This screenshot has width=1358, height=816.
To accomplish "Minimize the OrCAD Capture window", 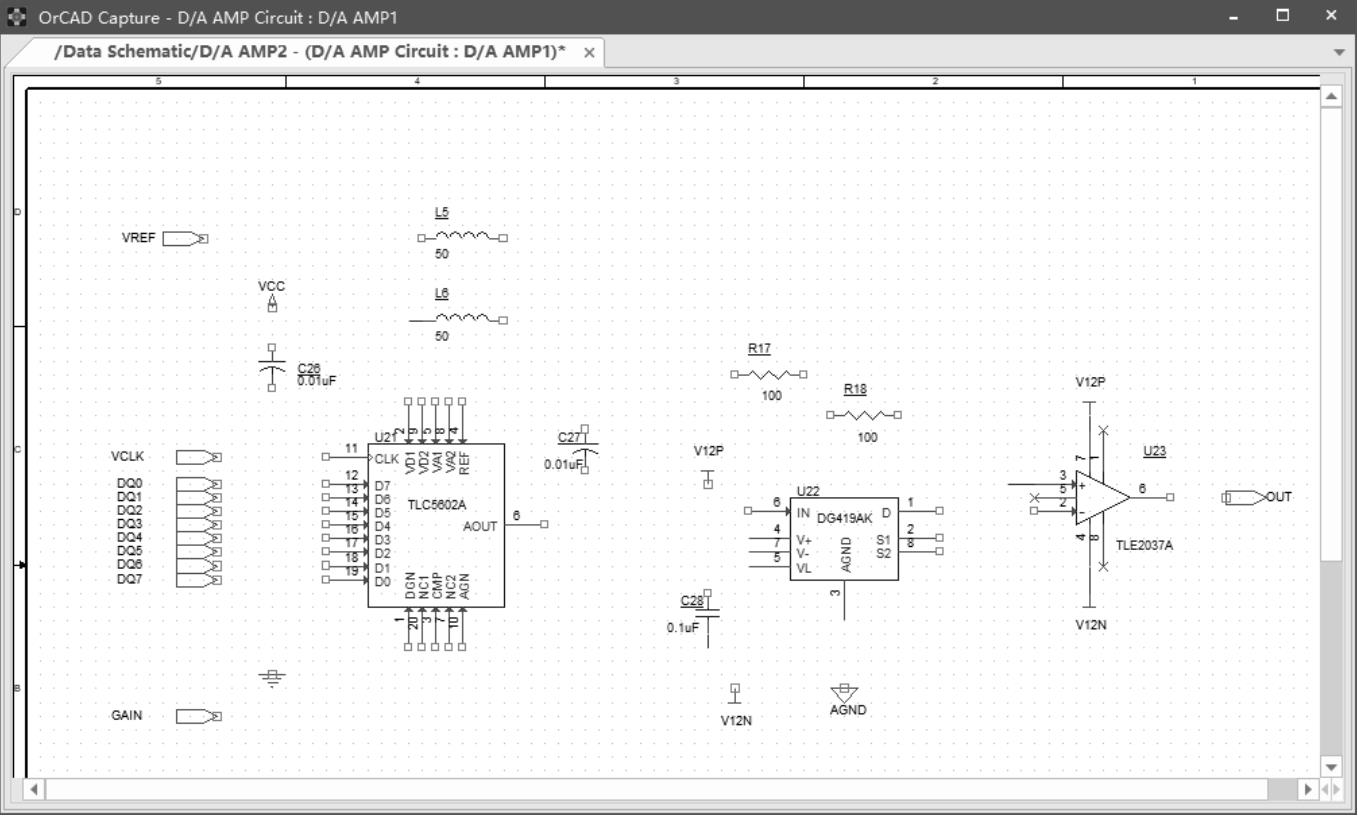I will (1235, 16).
